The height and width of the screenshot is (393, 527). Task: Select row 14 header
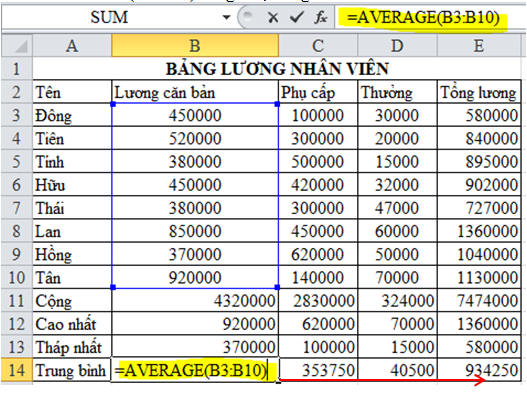coord(17,370)
